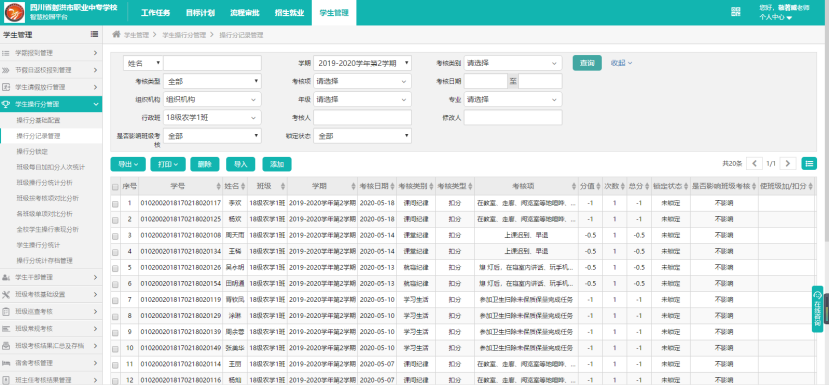
Task: Check row 5 checkbox
Action: coord(115,267)
